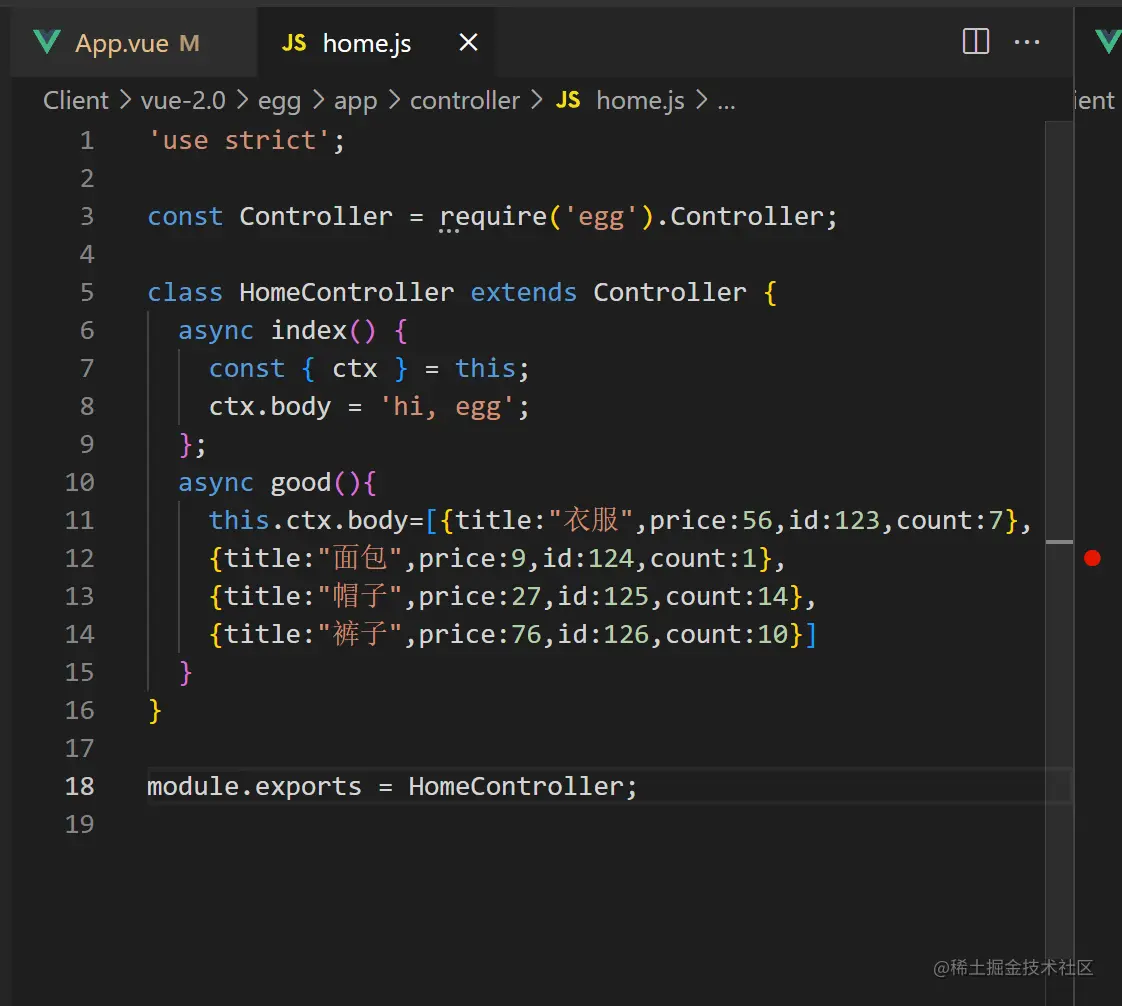The width and height of the screenshot is (1122, 1006).
Task: Click the yellow closing brace on line 16
Action: [x=155, y=710]
